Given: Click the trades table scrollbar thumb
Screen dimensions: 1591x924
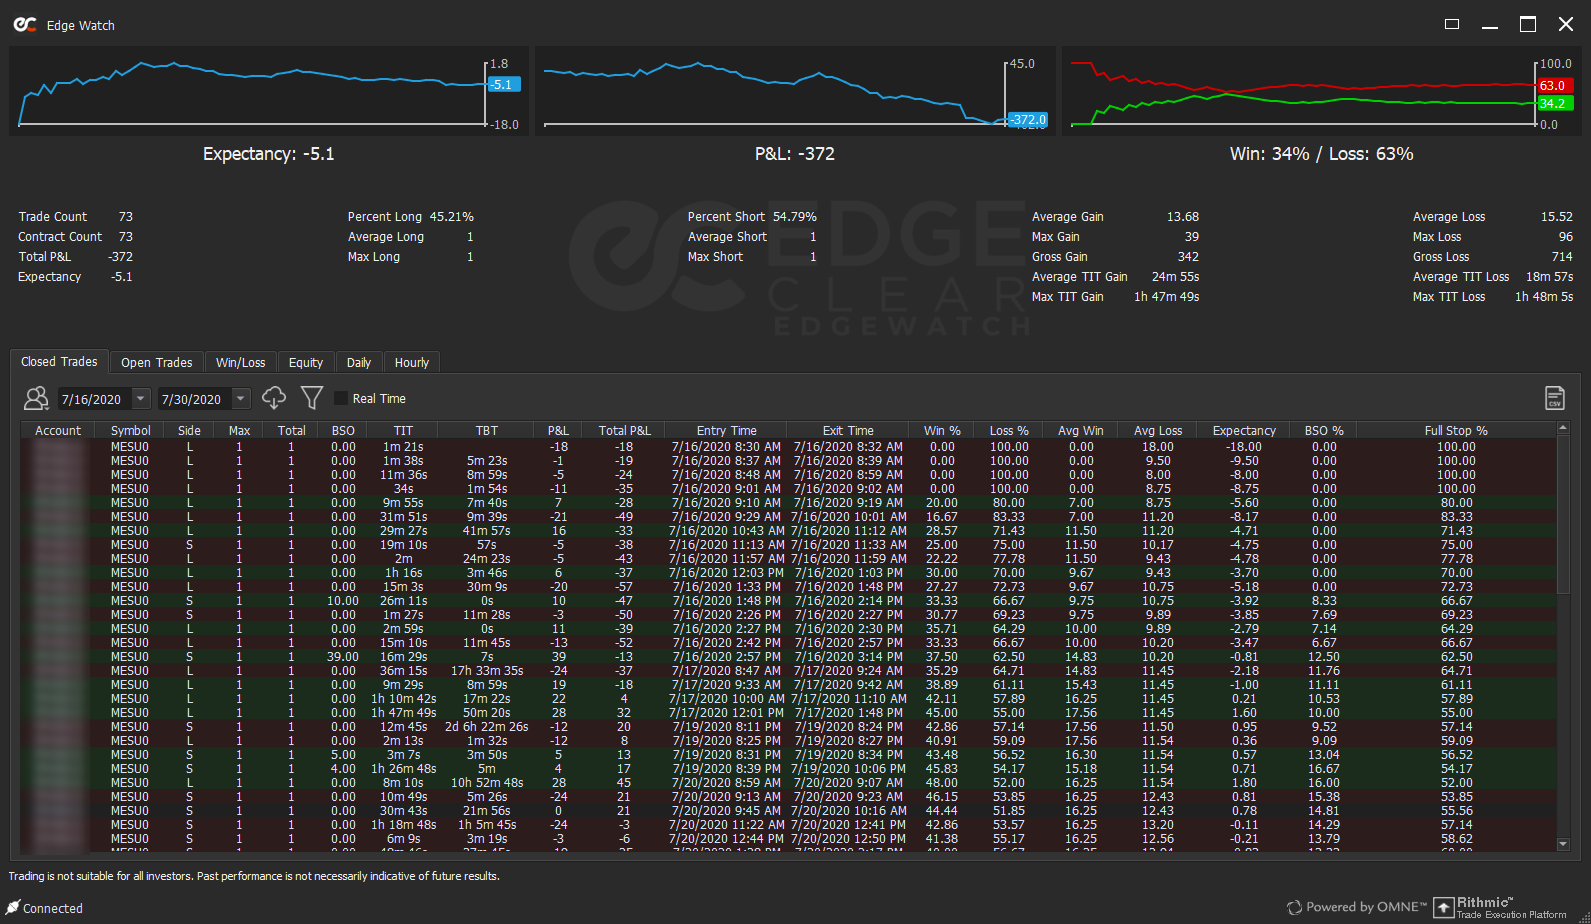Looking at the screenshot, I should (x=1563, y=514).
